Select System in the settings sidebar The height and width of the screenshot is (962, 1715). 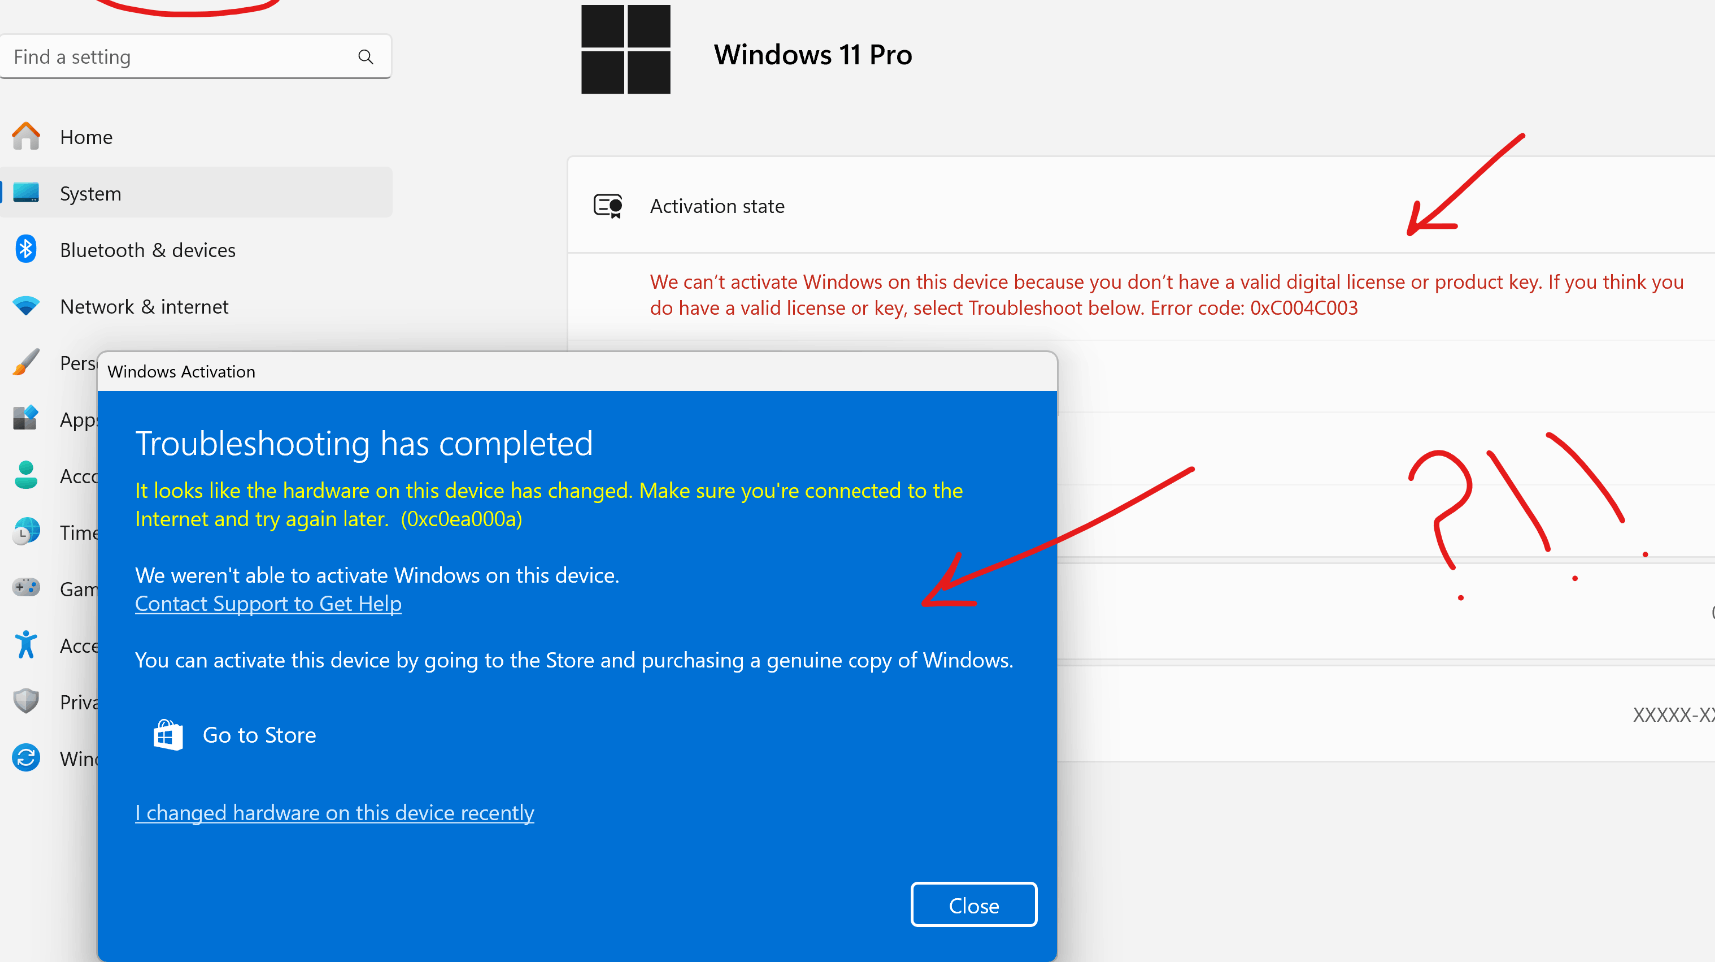[x=197, y=193]
